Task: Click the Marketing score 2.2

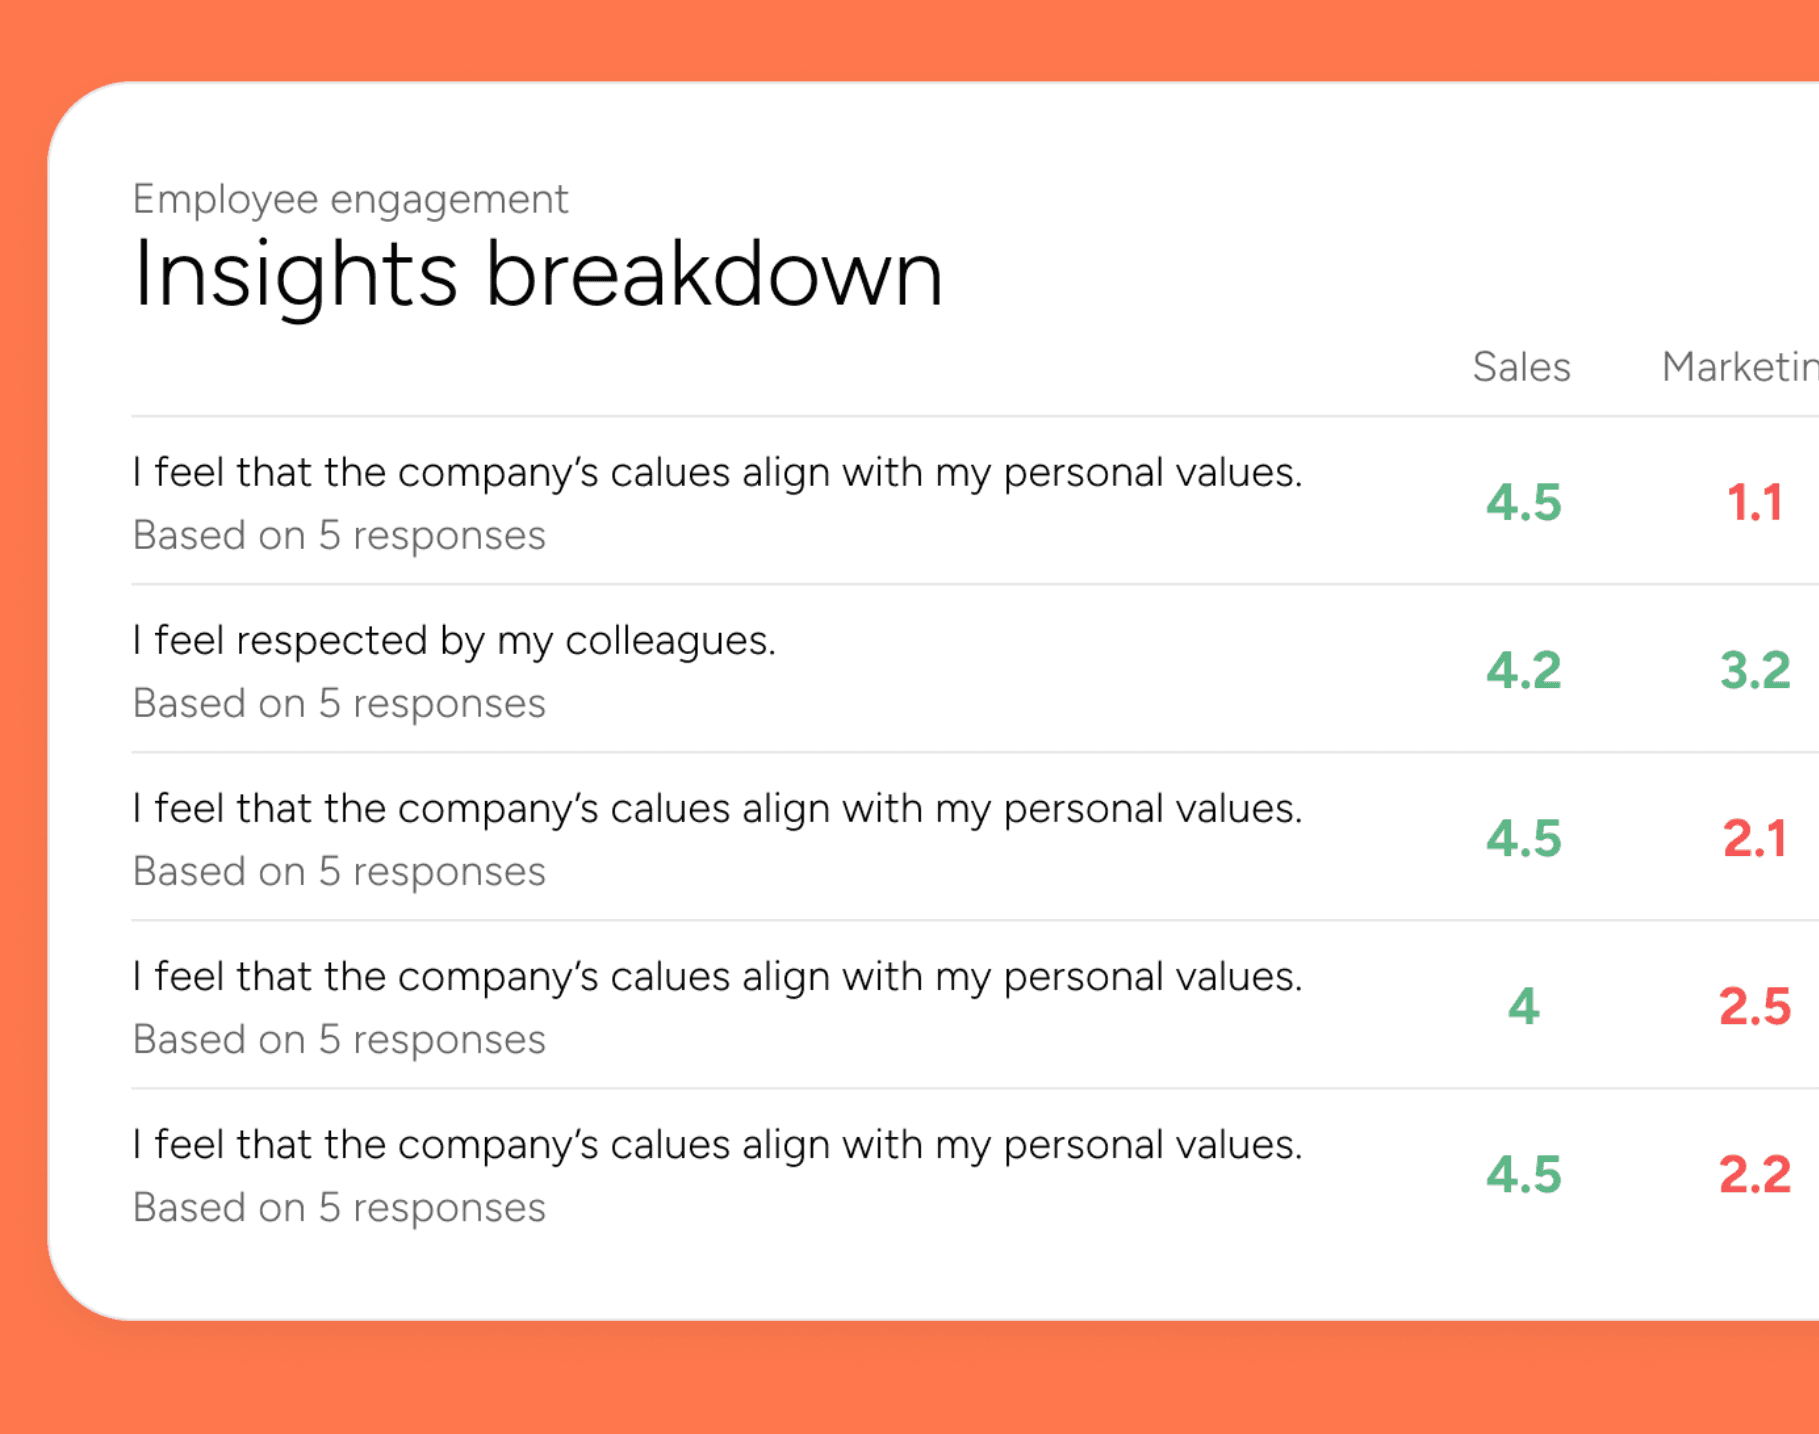Action: [1755, 1174]
